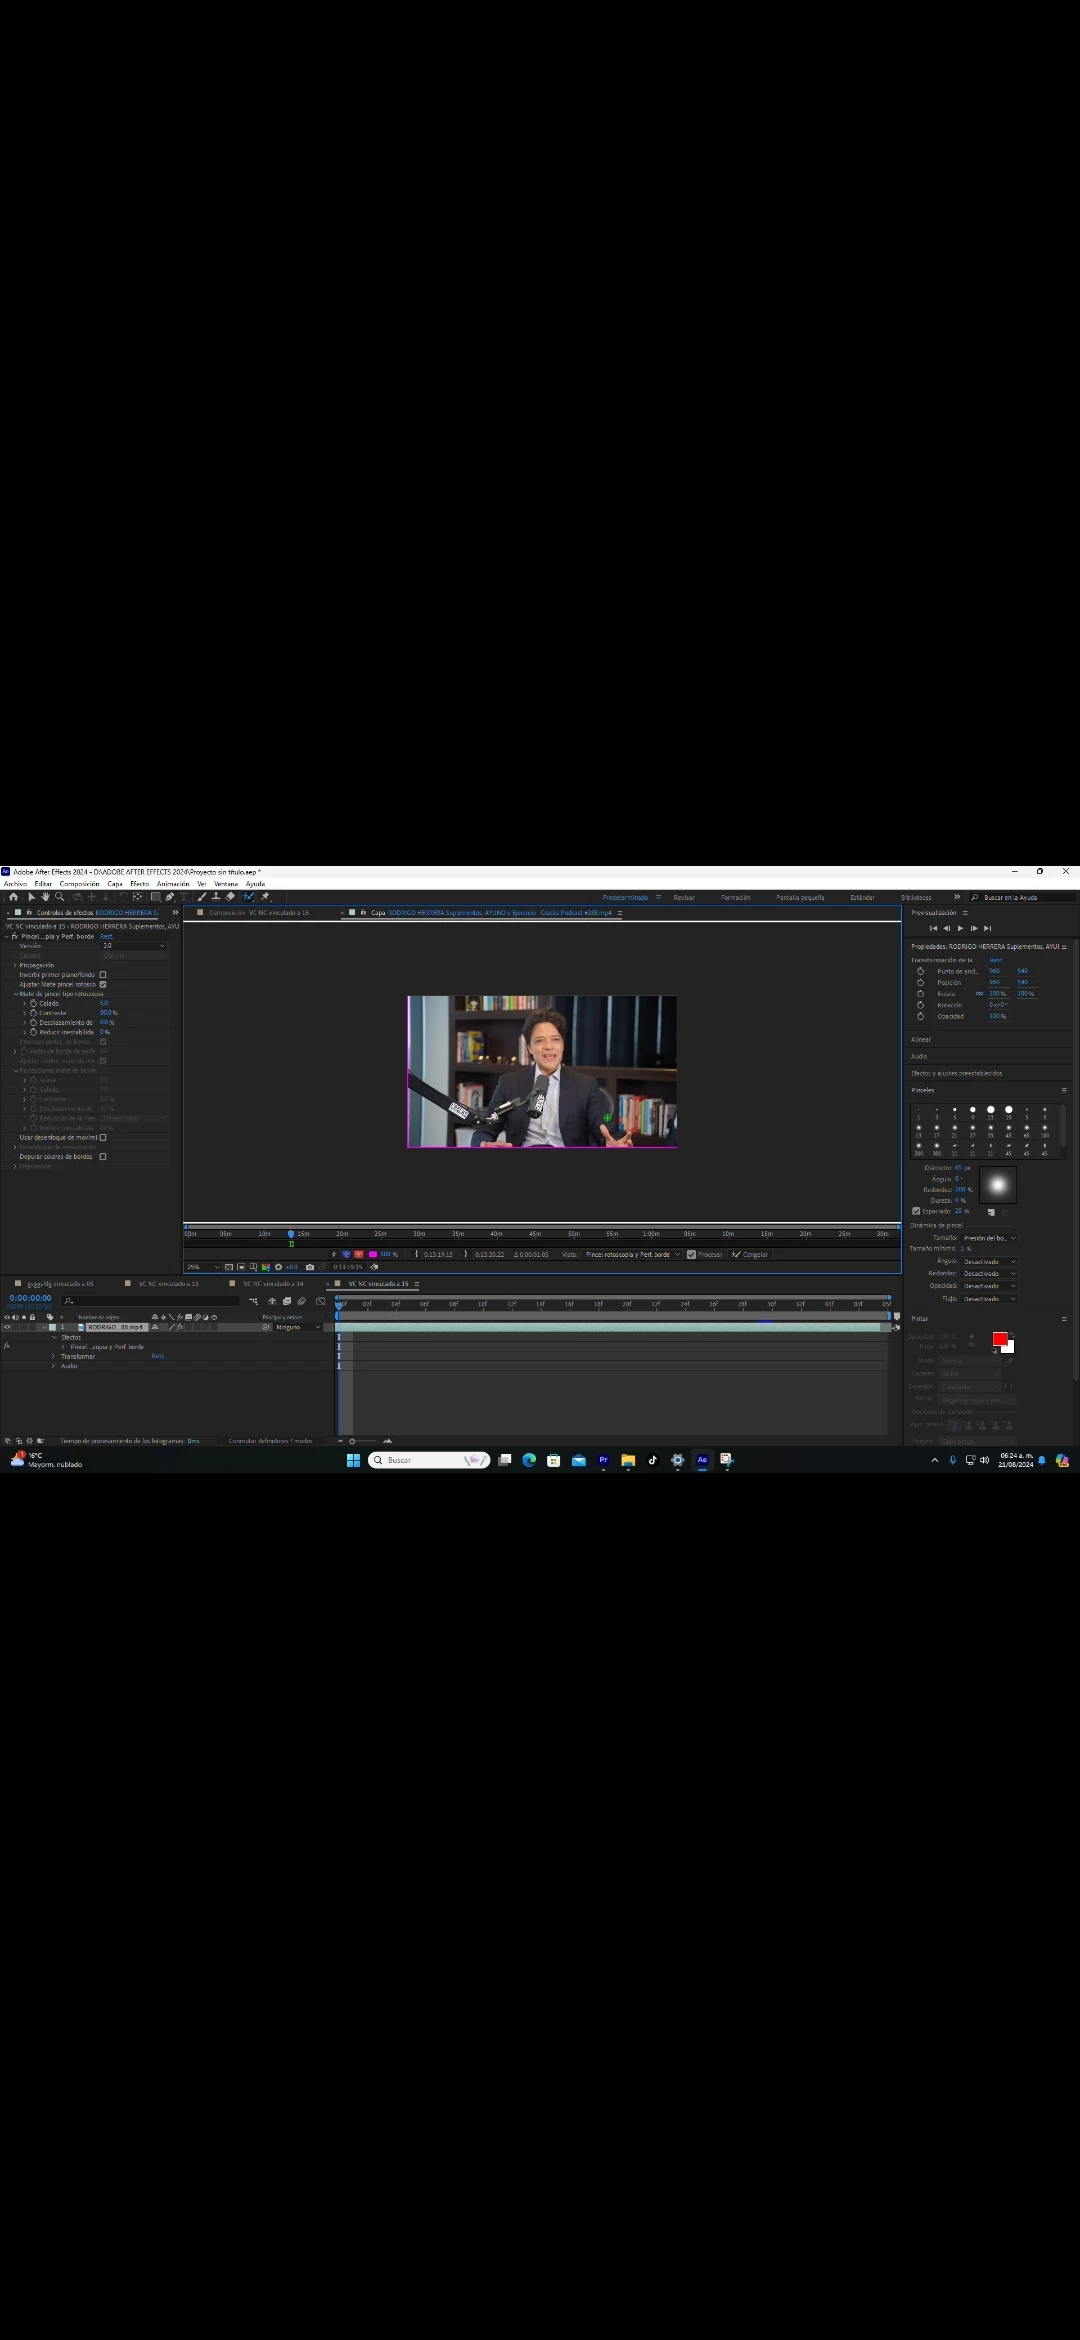Open the Ángulo Desactivado dropdown
Screen dimensions: 1080x2340
[x=989, y=1262]
